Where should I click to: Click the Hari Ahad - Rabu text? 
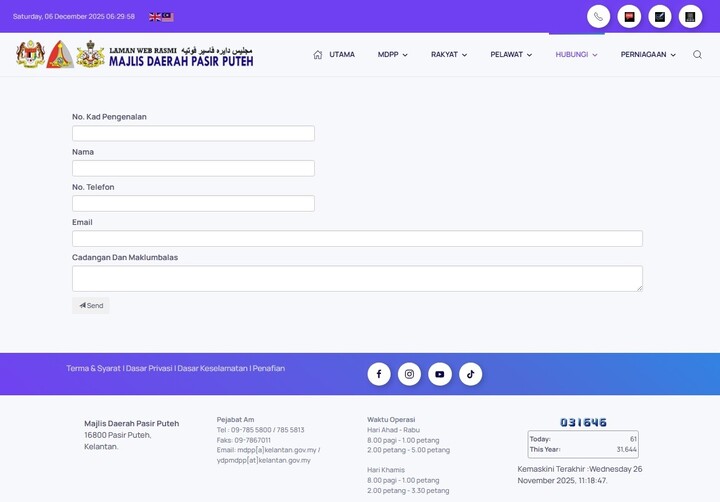[x=393, y=430]
